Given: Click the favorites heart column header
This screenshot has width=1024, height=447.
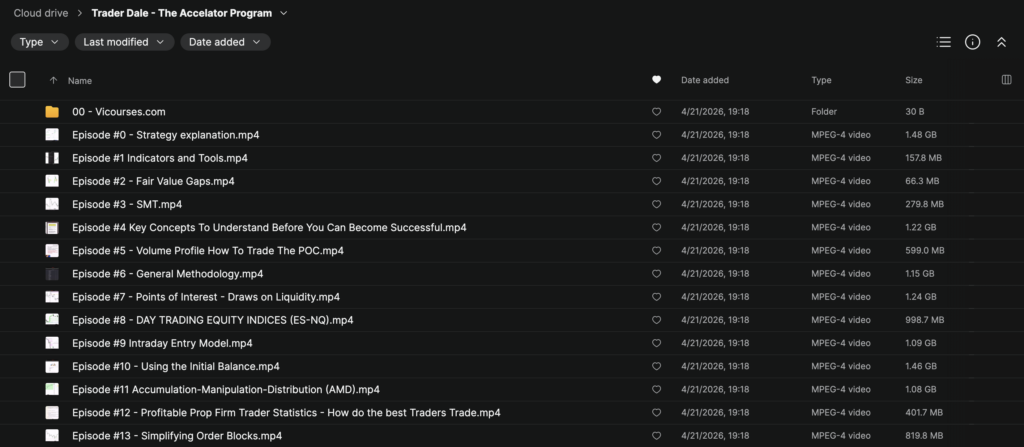Looking at the screenshot, I should click(656, 80).
